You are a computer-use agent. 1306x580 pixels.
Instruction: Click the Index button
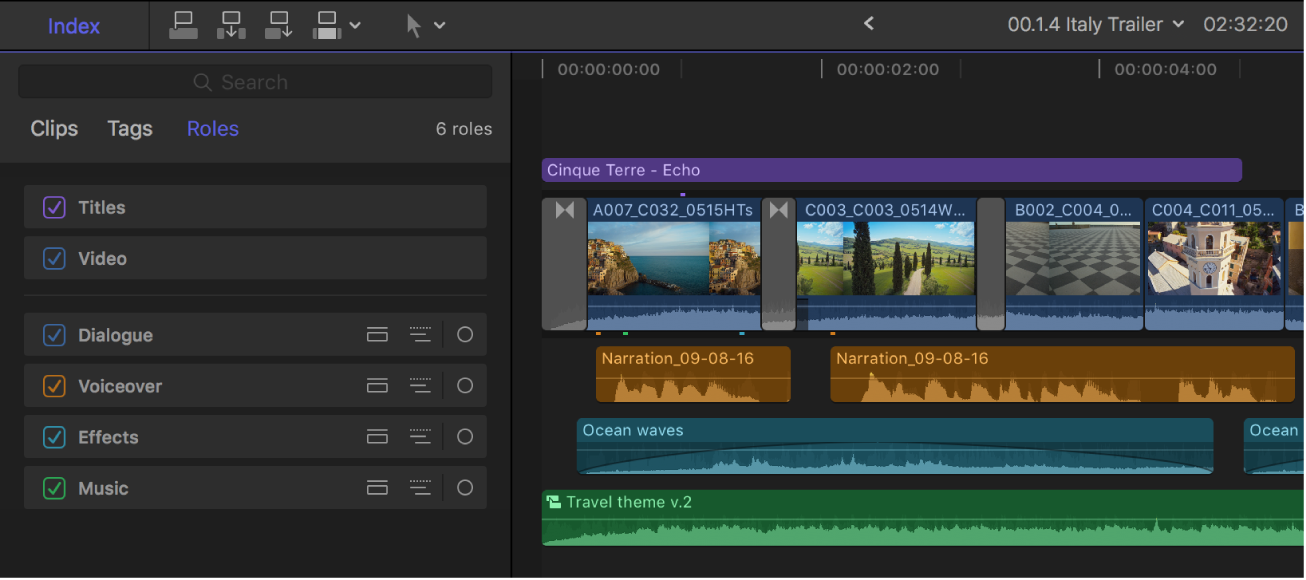(x=73, y=24)
